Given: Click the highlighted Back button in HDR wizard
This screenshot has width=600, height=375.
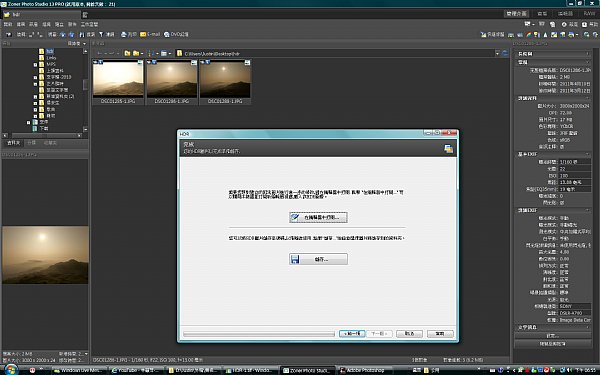Looking at the screenshot, I should (x=352, y=334).
